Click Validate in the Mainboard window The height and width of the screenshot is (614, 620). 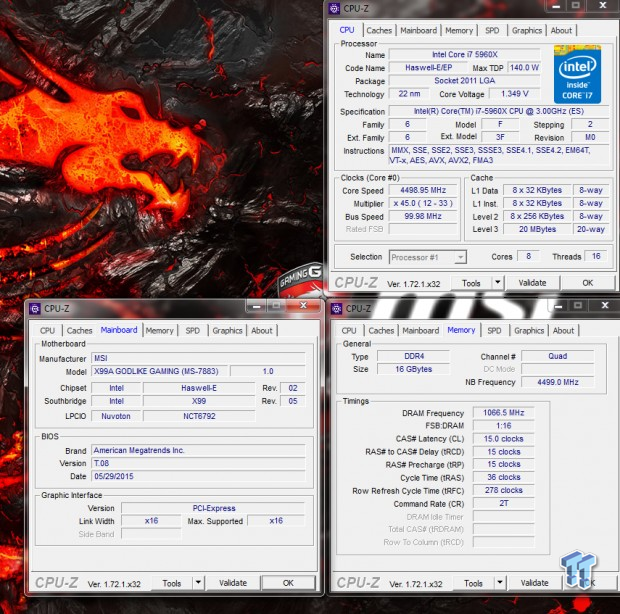pyautogui.click(x=233, y=583)
